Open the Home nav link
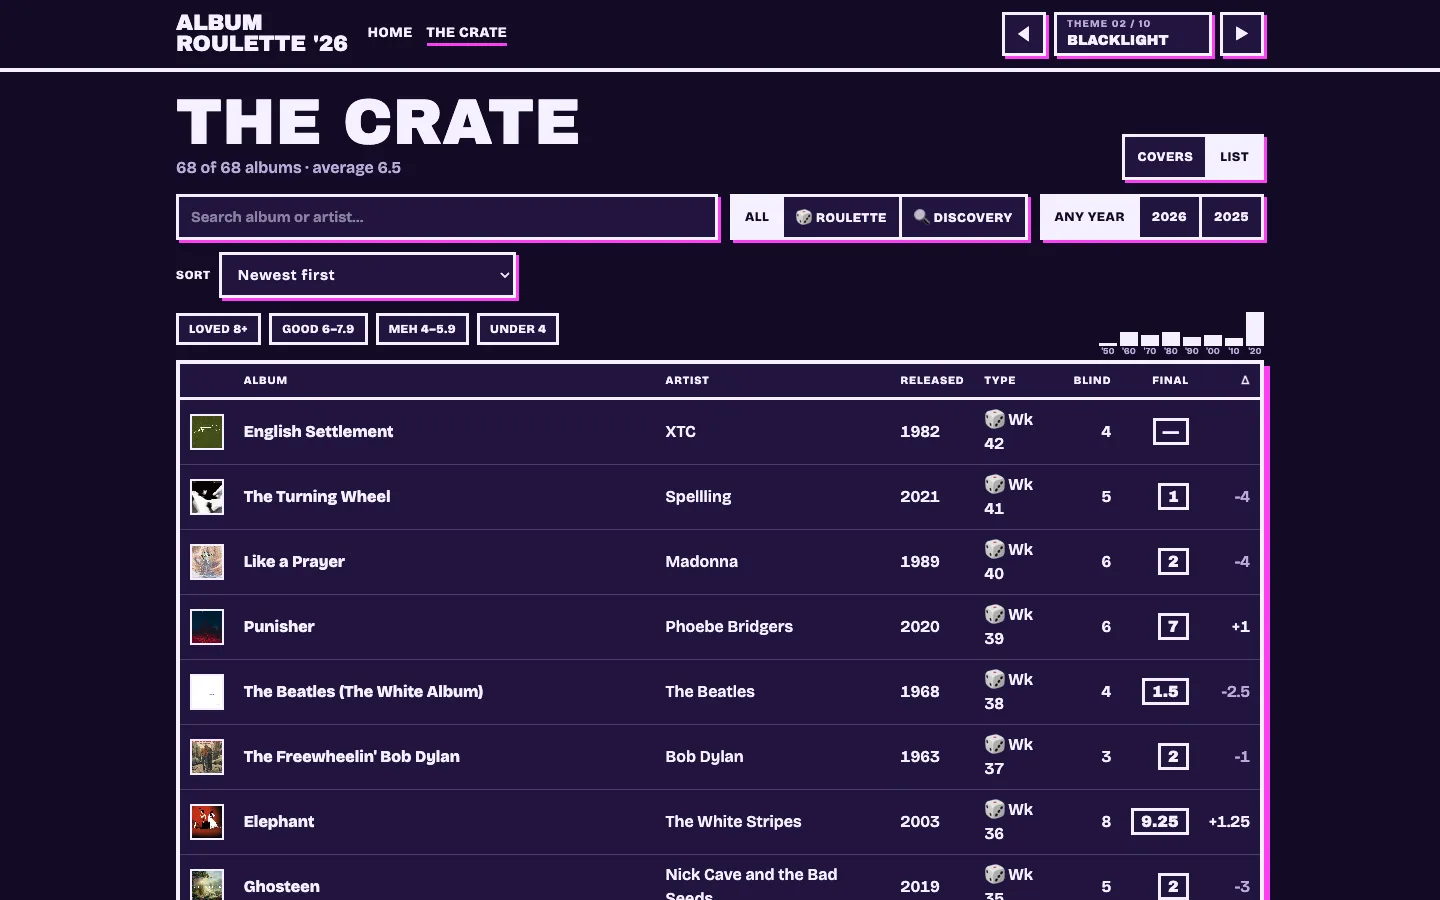The width and height of the screenshot is (1440, 900). (390, 32)
